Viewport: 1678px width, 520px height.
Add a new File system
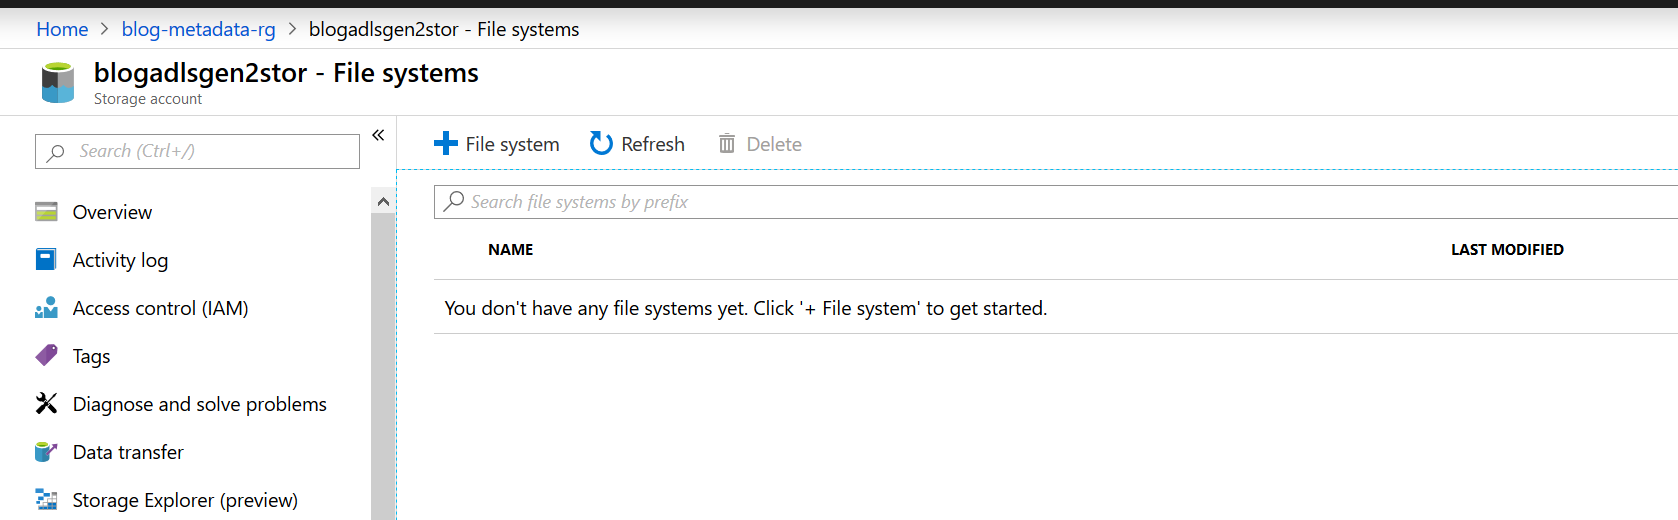click(x=497, y=144)
